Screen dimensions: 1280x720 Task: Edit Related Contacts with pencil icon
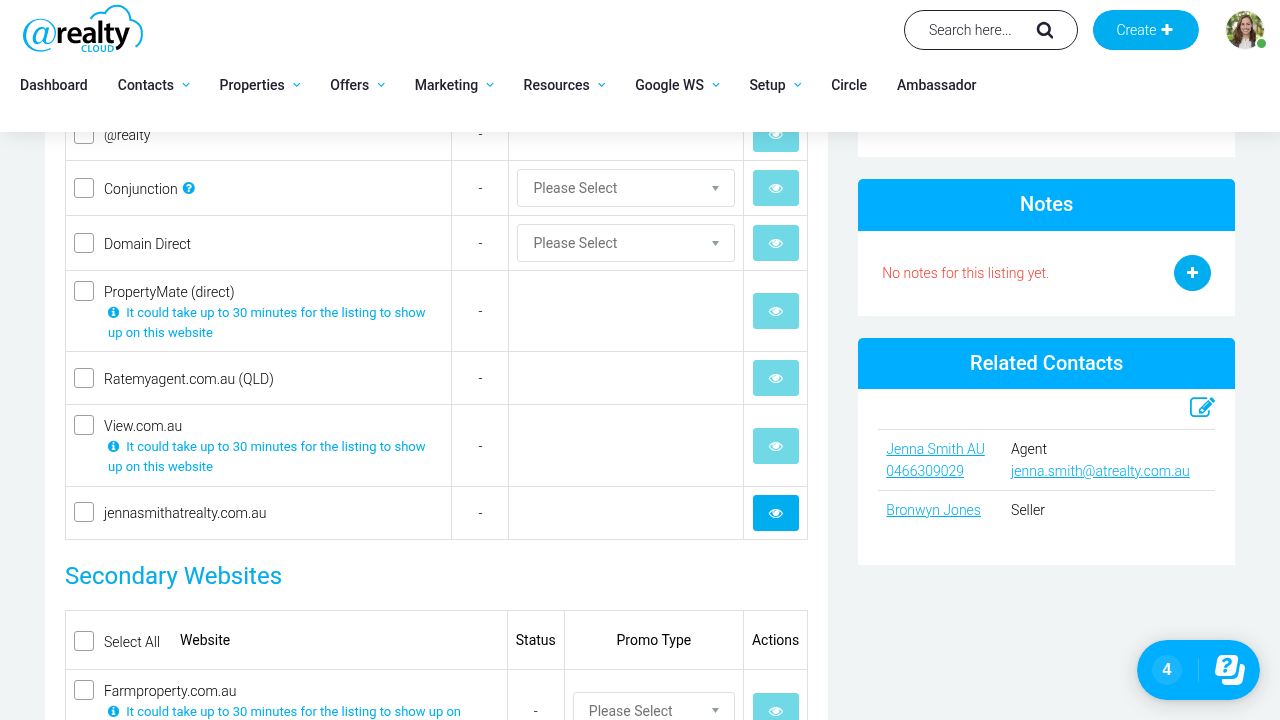pos(1202,407)
